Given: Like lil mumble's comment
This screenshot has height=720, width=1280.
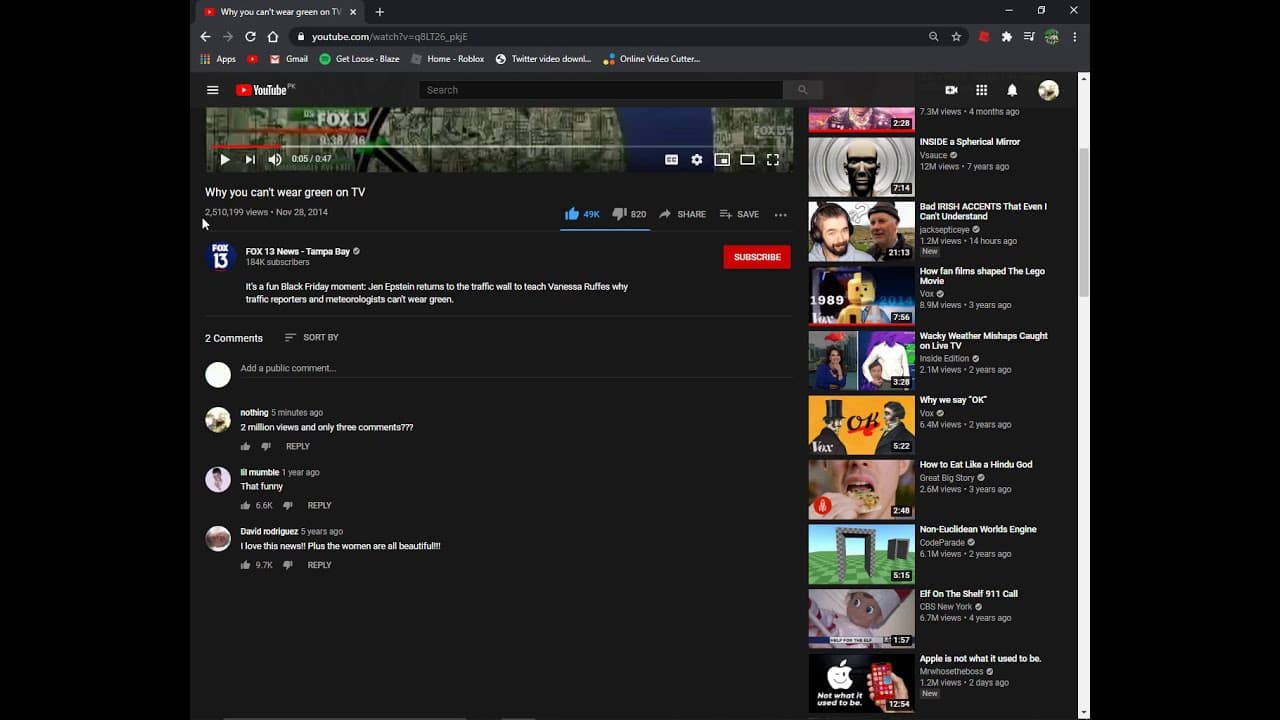Looking at the screenshot, I should coord(245,506).
